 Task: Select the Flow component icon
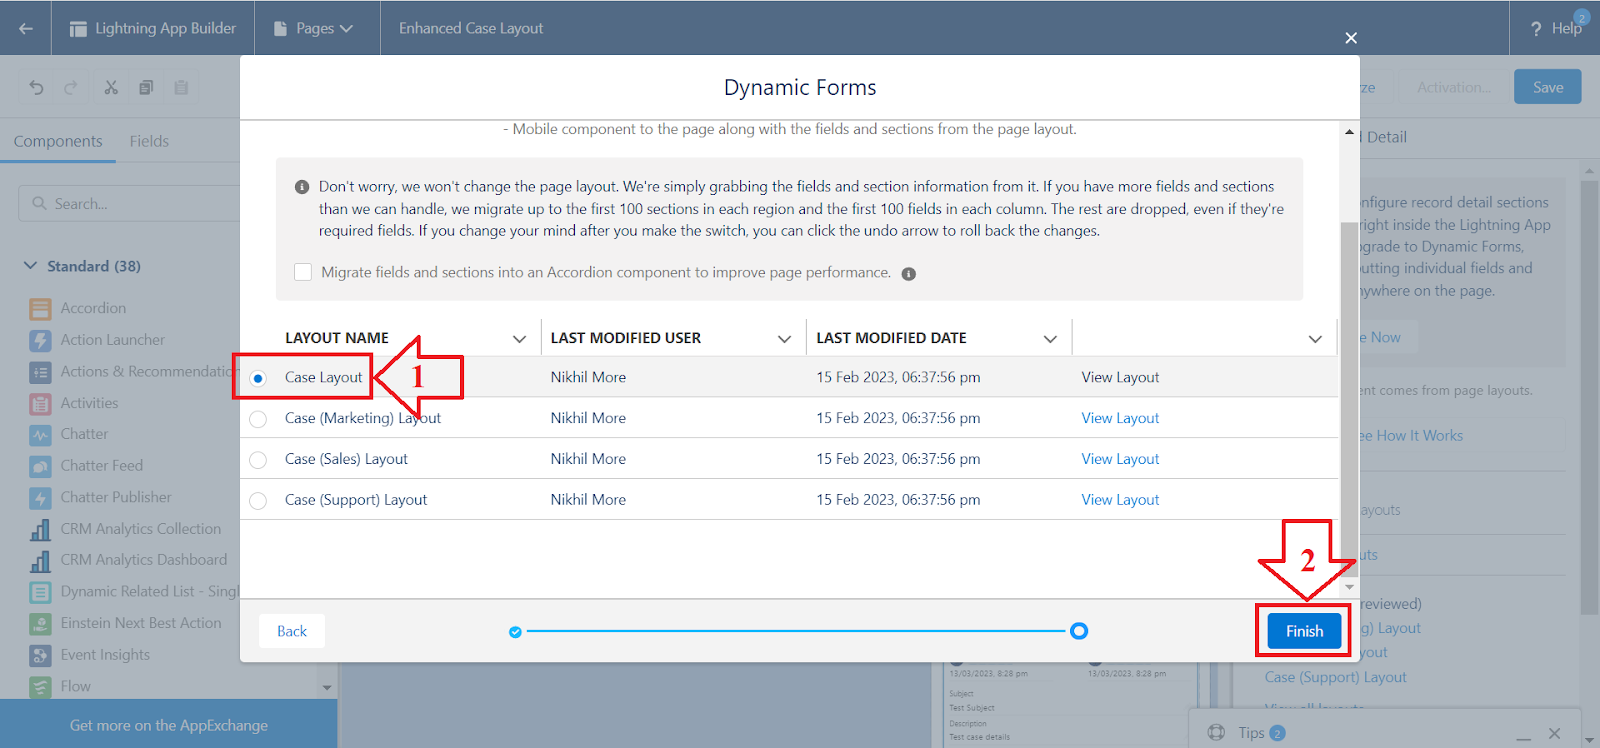[40, 687]
